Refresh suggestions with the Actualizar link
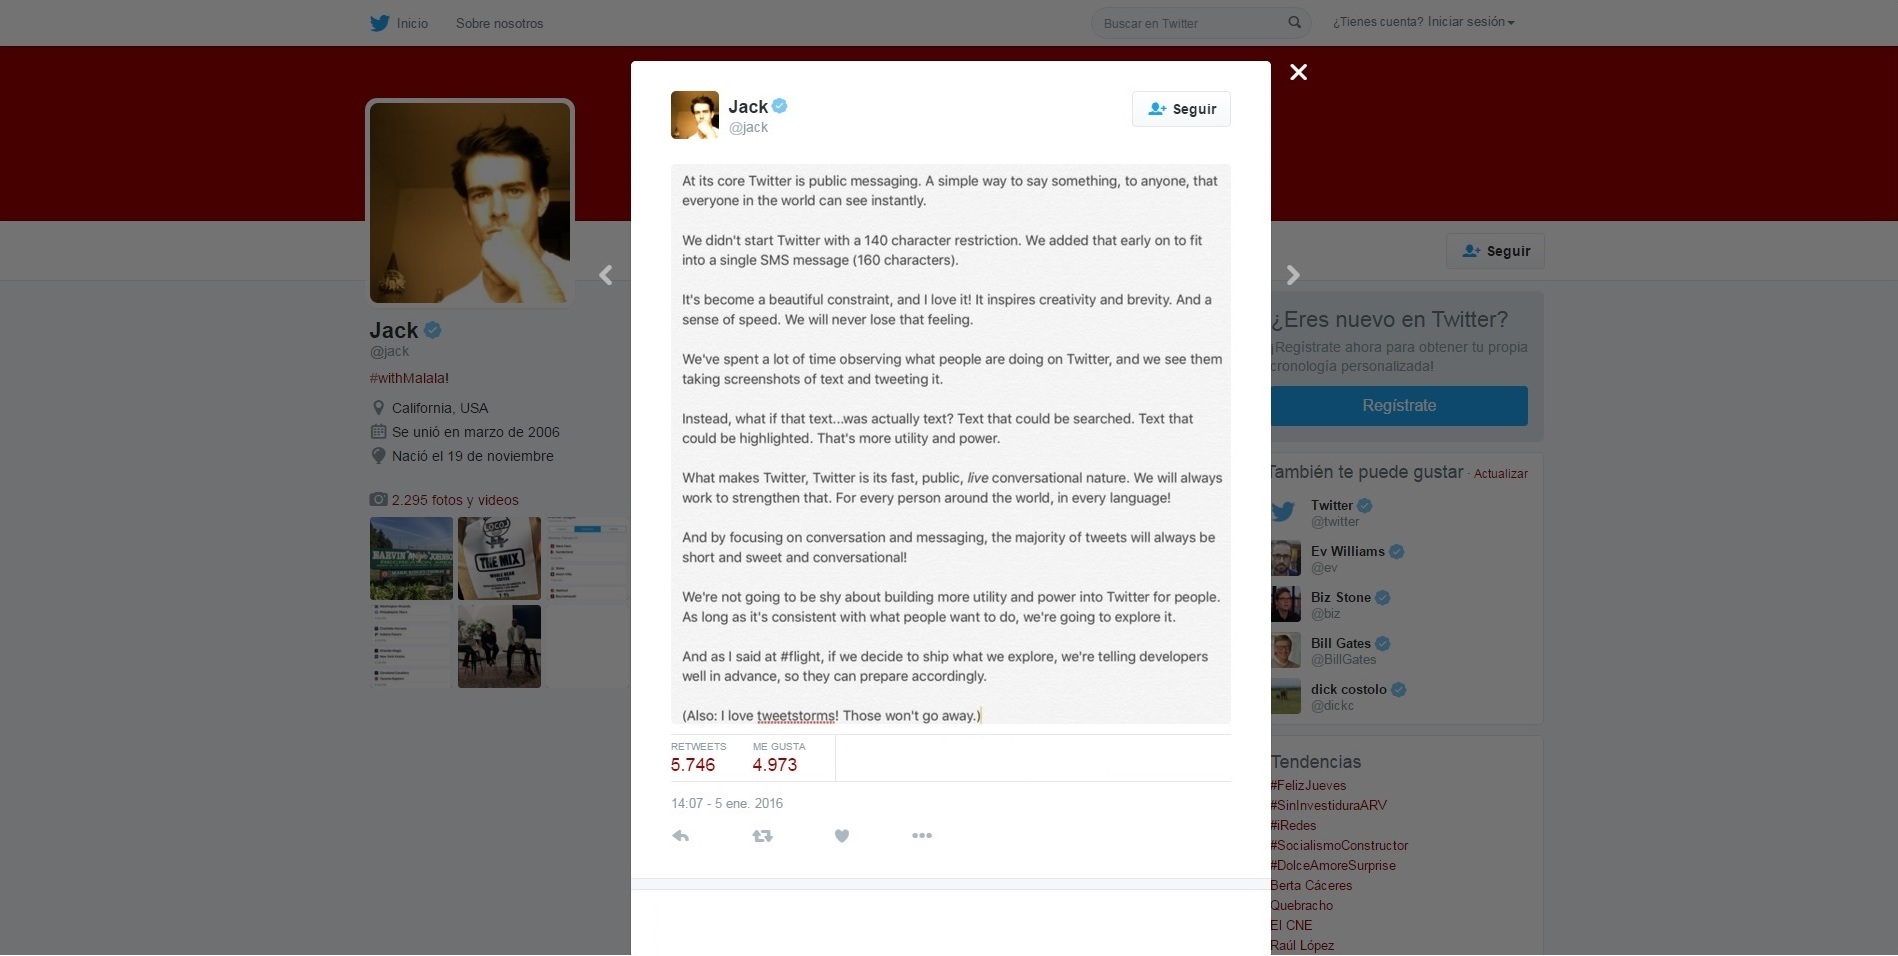This screenshot has width=1898, height=956. pos(1500,474)
